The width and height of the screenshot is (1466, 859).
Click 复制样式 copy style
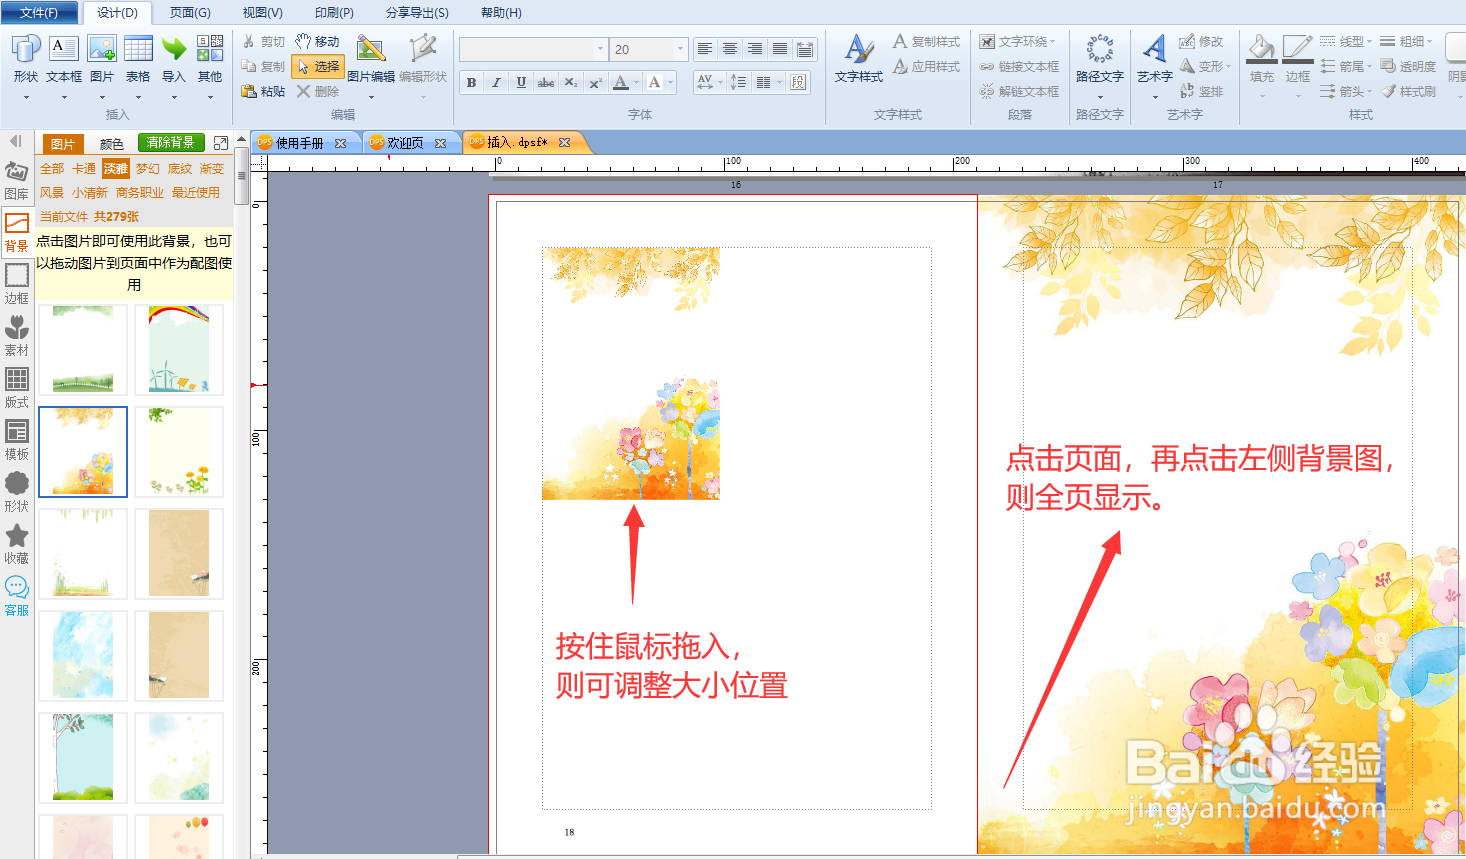coord(927,41)
